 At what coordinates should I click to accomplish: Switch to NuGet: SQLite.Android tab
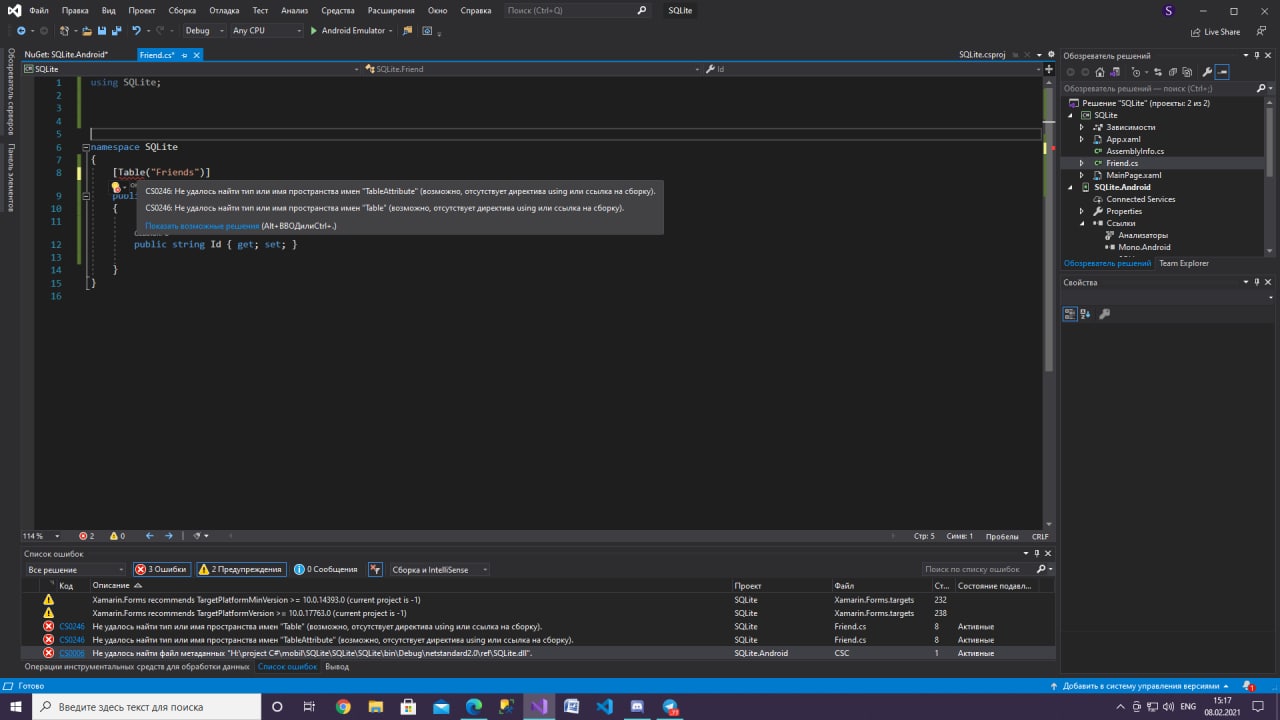point(66,55)
